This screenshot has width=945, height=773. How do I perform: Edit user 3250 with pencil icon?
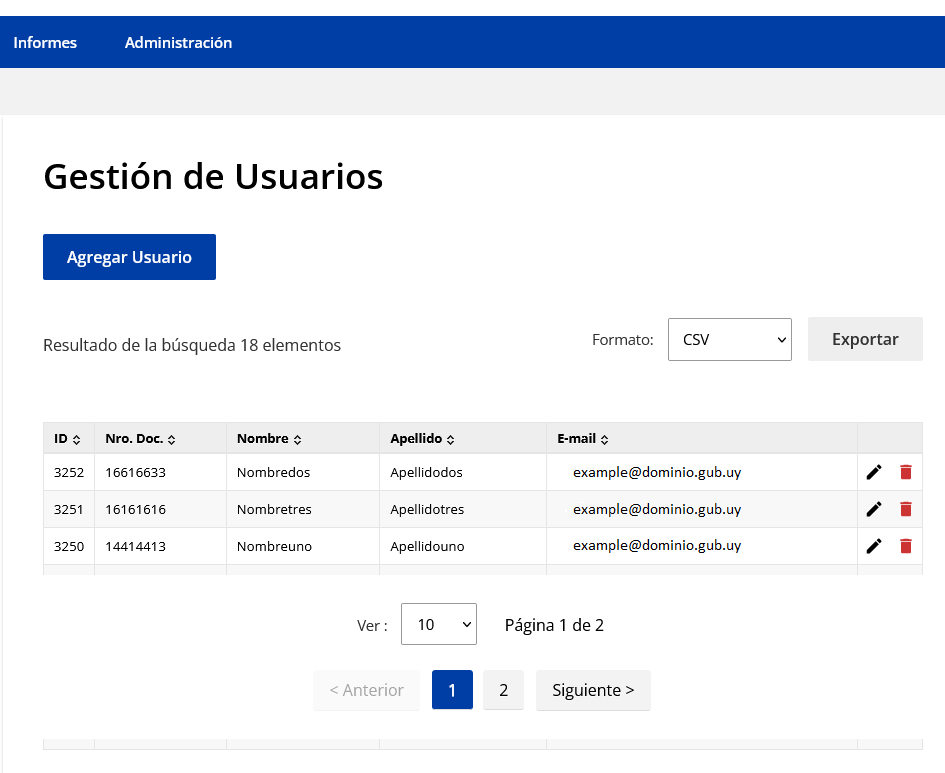click(874, 546)
